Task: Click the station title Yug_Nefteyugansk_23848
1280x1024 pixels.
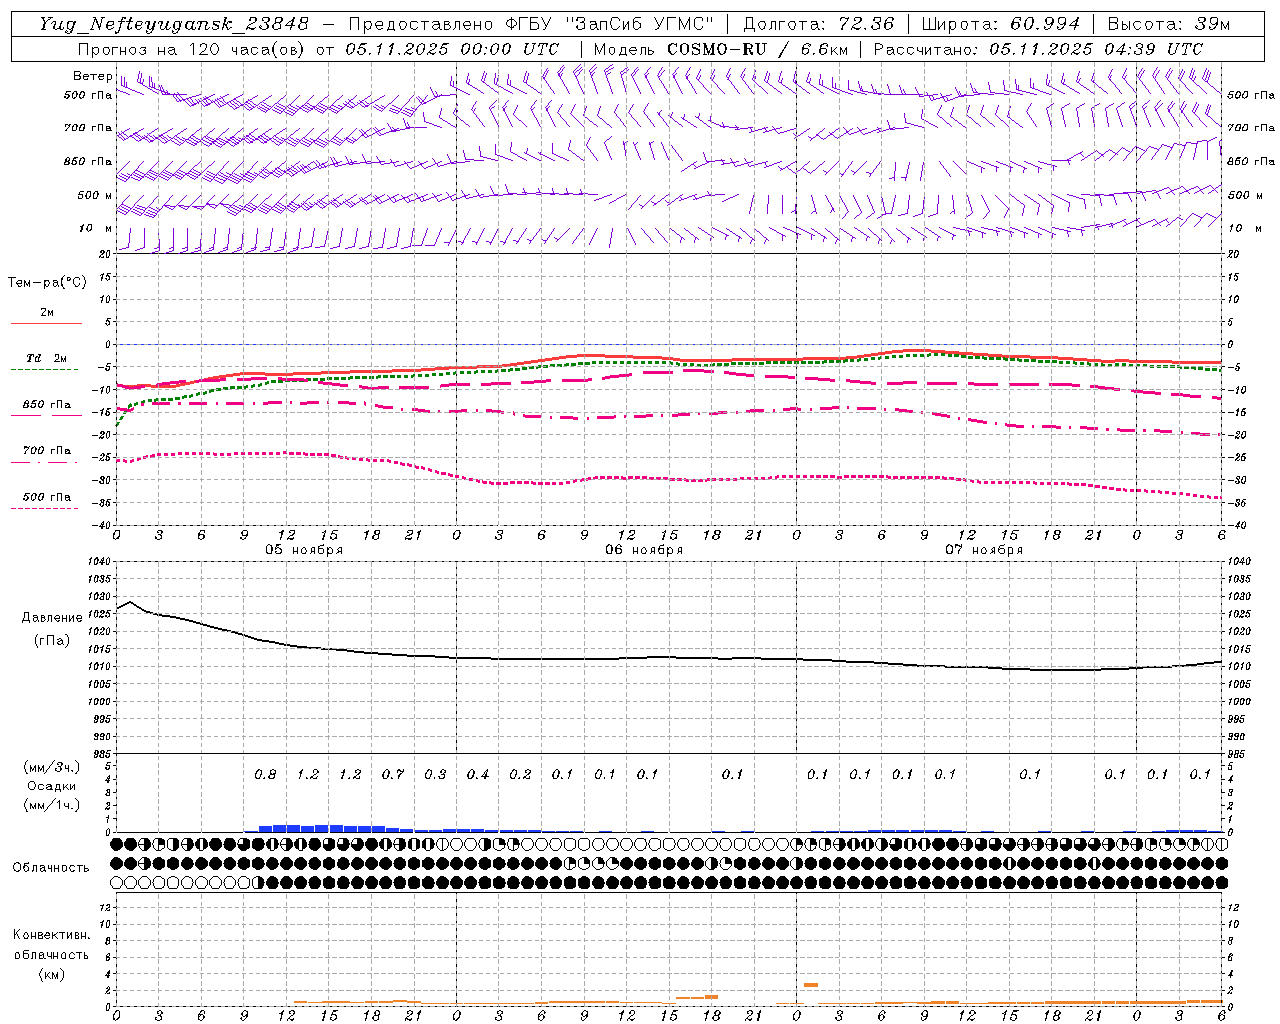Action: (174, 24)
